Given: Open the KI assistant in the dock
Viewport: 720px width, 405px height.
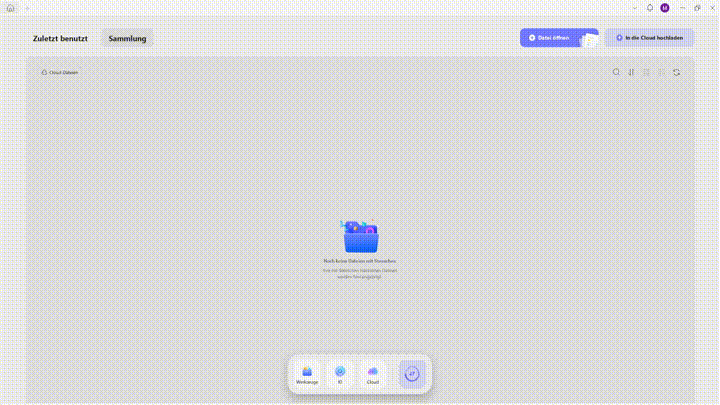Looking at the screenshot, I should point(340,375).
